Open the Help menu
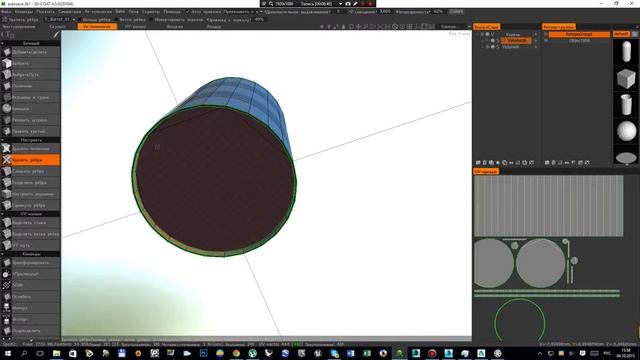 172,12
